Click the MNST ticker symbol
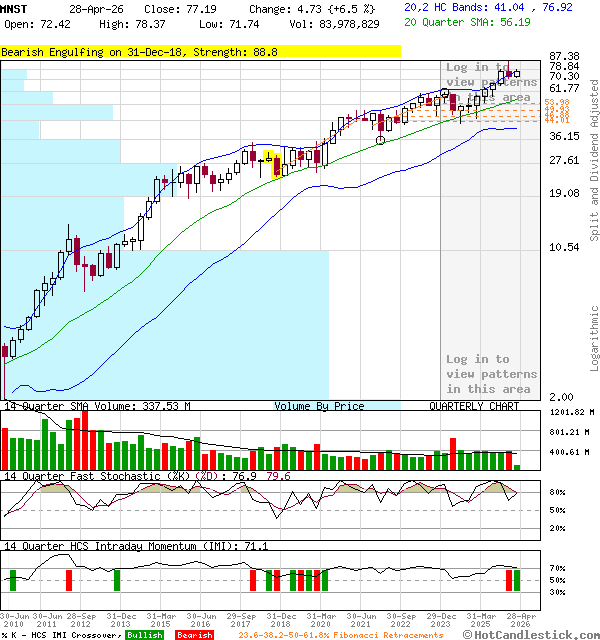The height and width of the screenshot is (640, 600). coord(16,9)
